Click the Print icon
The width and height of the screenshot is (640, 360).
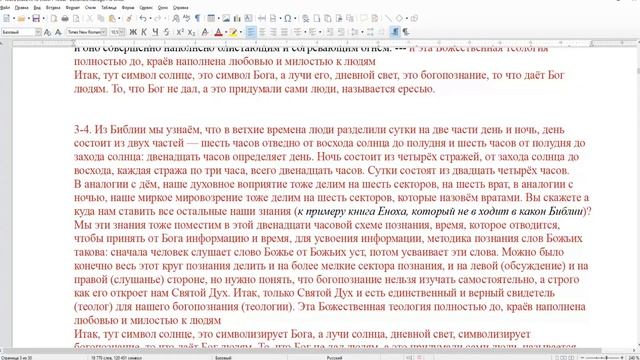click(65, 18)
